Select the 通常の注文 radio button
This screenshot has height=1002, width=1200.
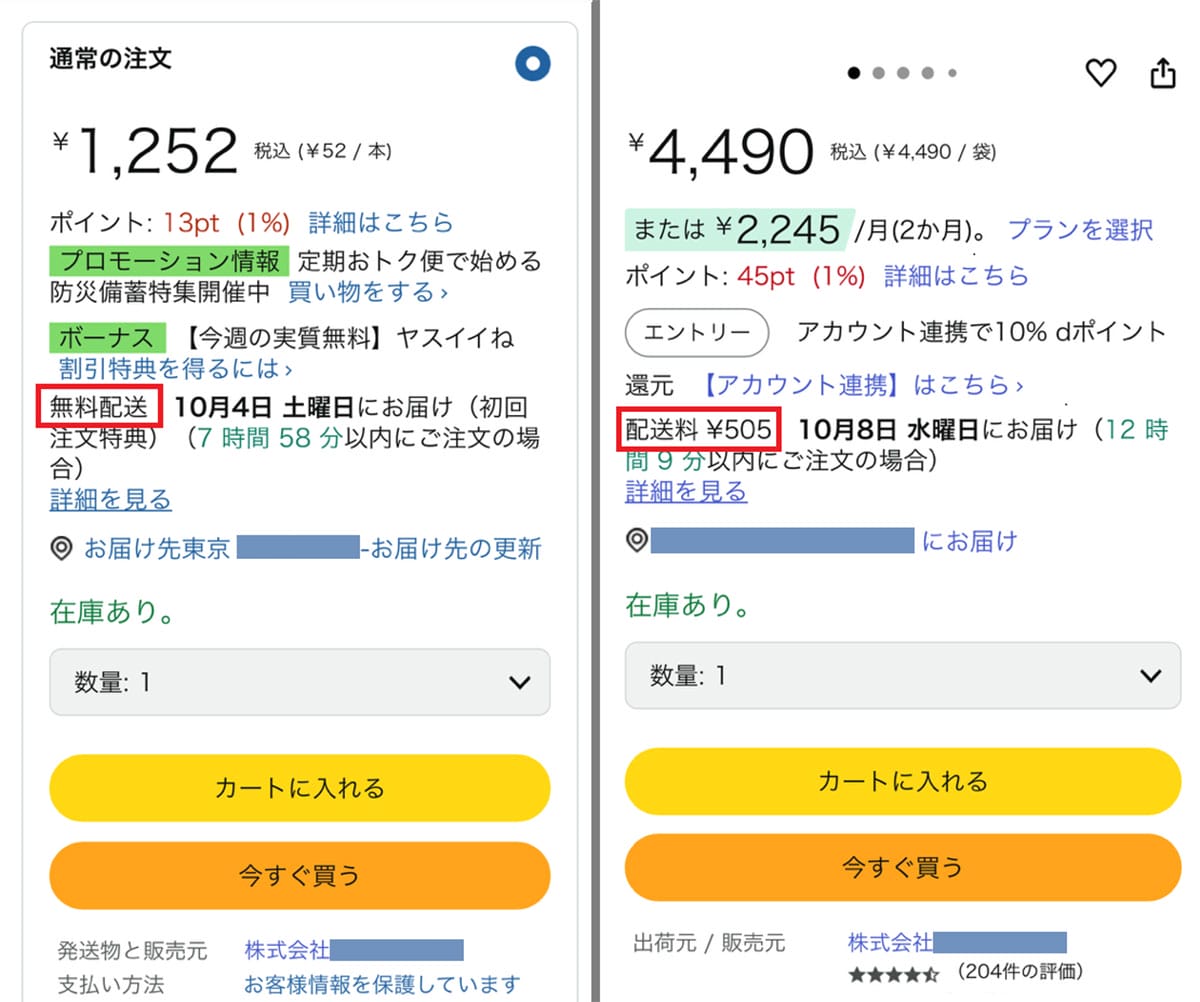pyautogui.click(x=533, y=65)
